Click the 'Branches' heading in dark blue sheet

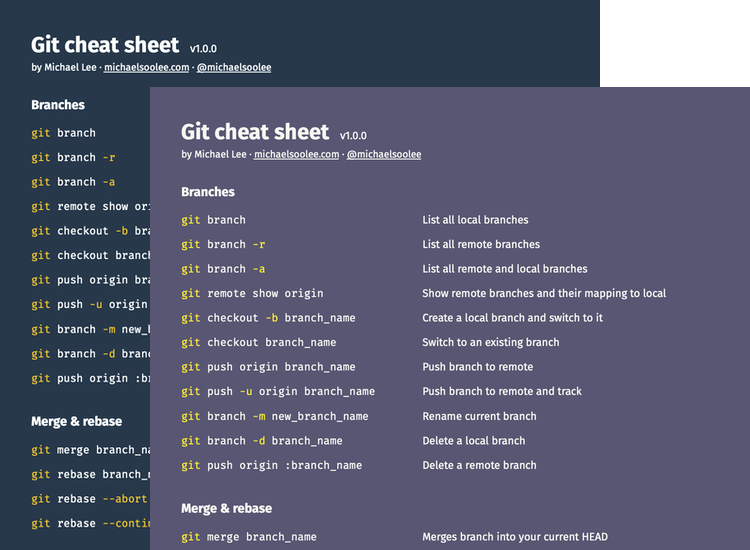(x=58, y=105)
